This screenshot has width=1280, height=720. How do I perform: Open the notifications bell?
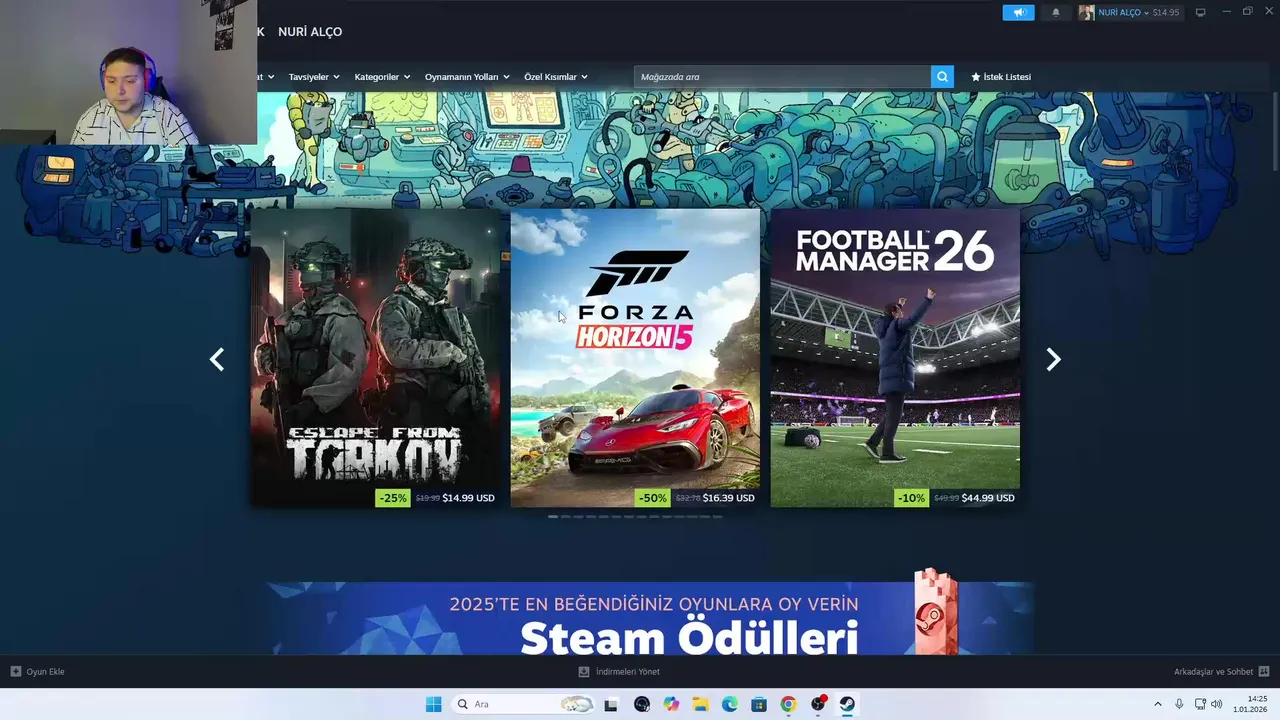click(1056, 12)
